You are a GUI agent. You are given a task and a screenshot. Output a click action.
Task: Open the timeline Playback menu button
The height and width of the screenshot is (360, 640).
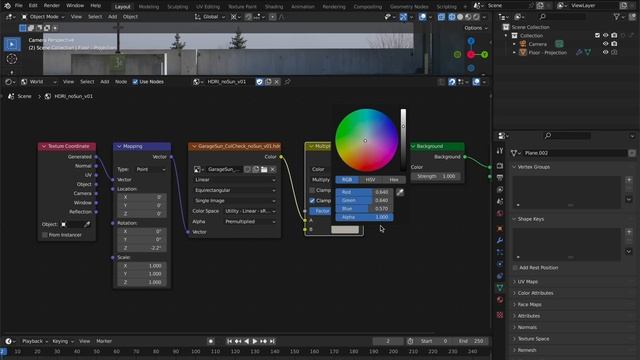35,341
